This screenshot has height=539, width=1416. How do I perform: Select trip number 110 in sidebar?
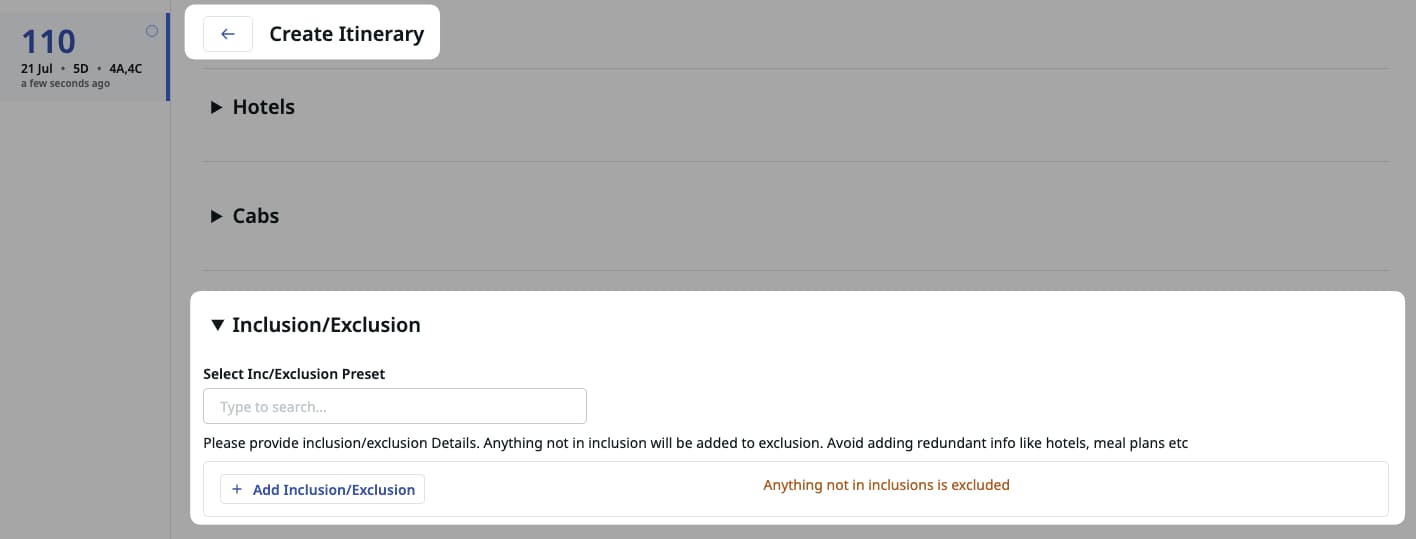(x=48, y=42)
